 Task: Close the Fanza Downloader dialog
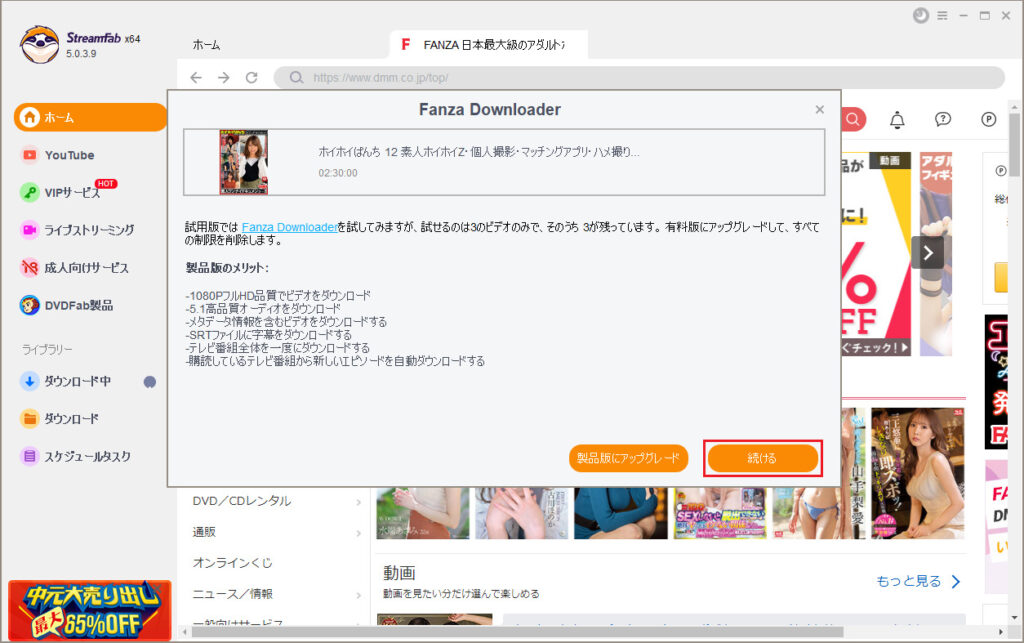tap(820, 110)
